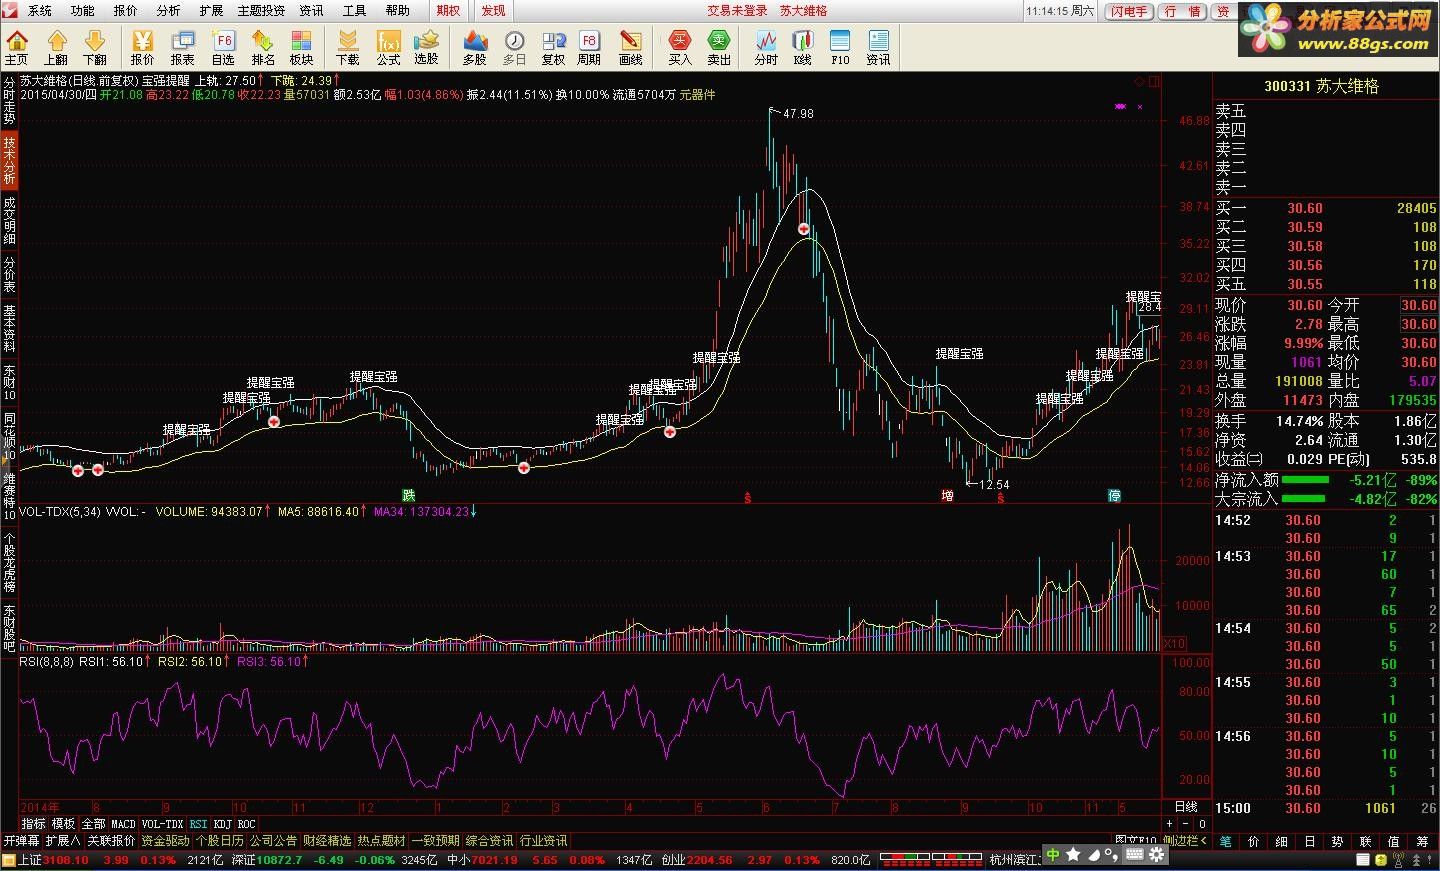Click the 期权 options button
The height and width of the screenshot is (871, 1440).
[x=448, y=11]
